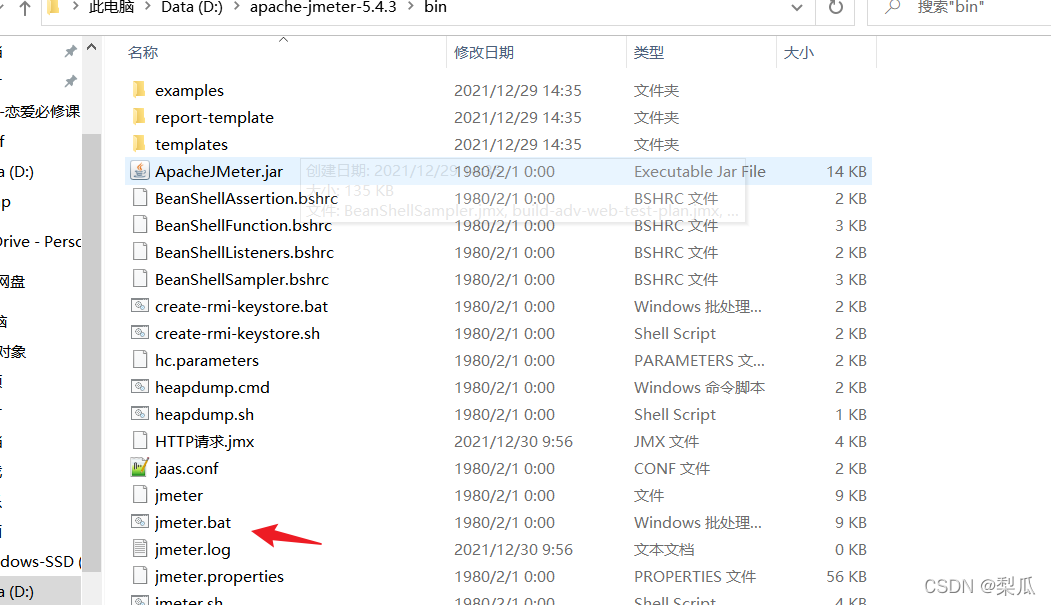Sort by 名称 column header
The height and width of the screenshot is (605, 1051).
coord(143,52)
